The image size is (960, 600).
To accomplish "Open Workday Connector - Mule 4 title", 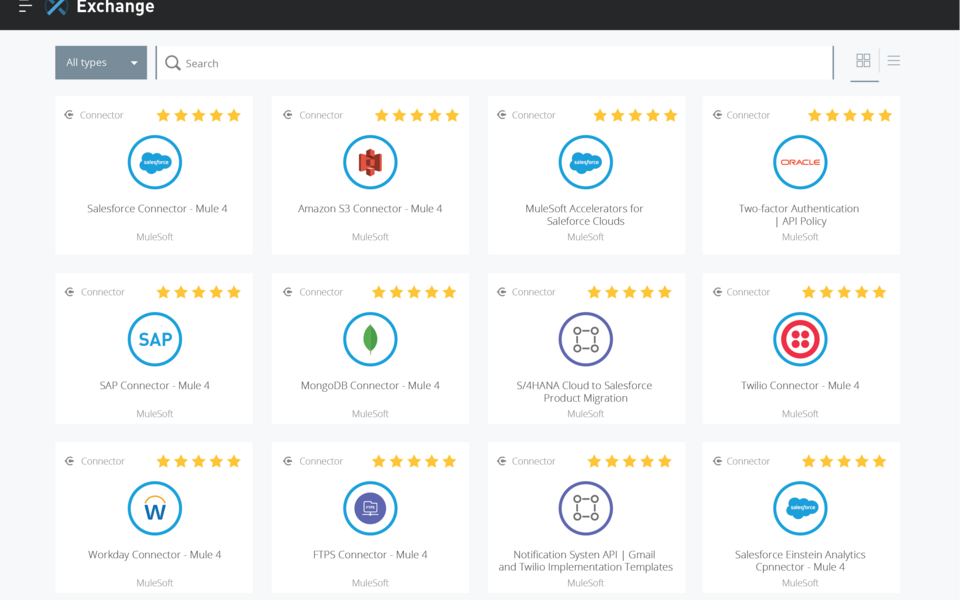I will 154,555.
